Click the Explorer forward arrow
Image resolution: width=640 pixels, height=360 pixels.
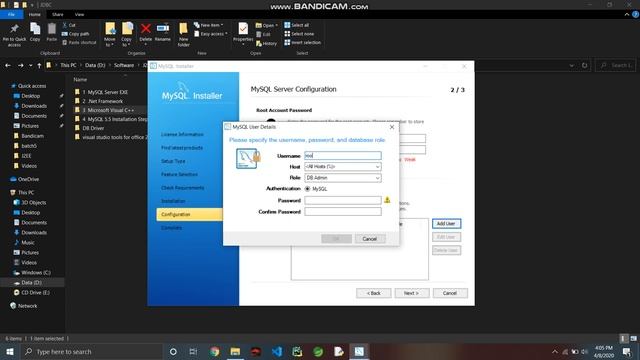point(20,65)
